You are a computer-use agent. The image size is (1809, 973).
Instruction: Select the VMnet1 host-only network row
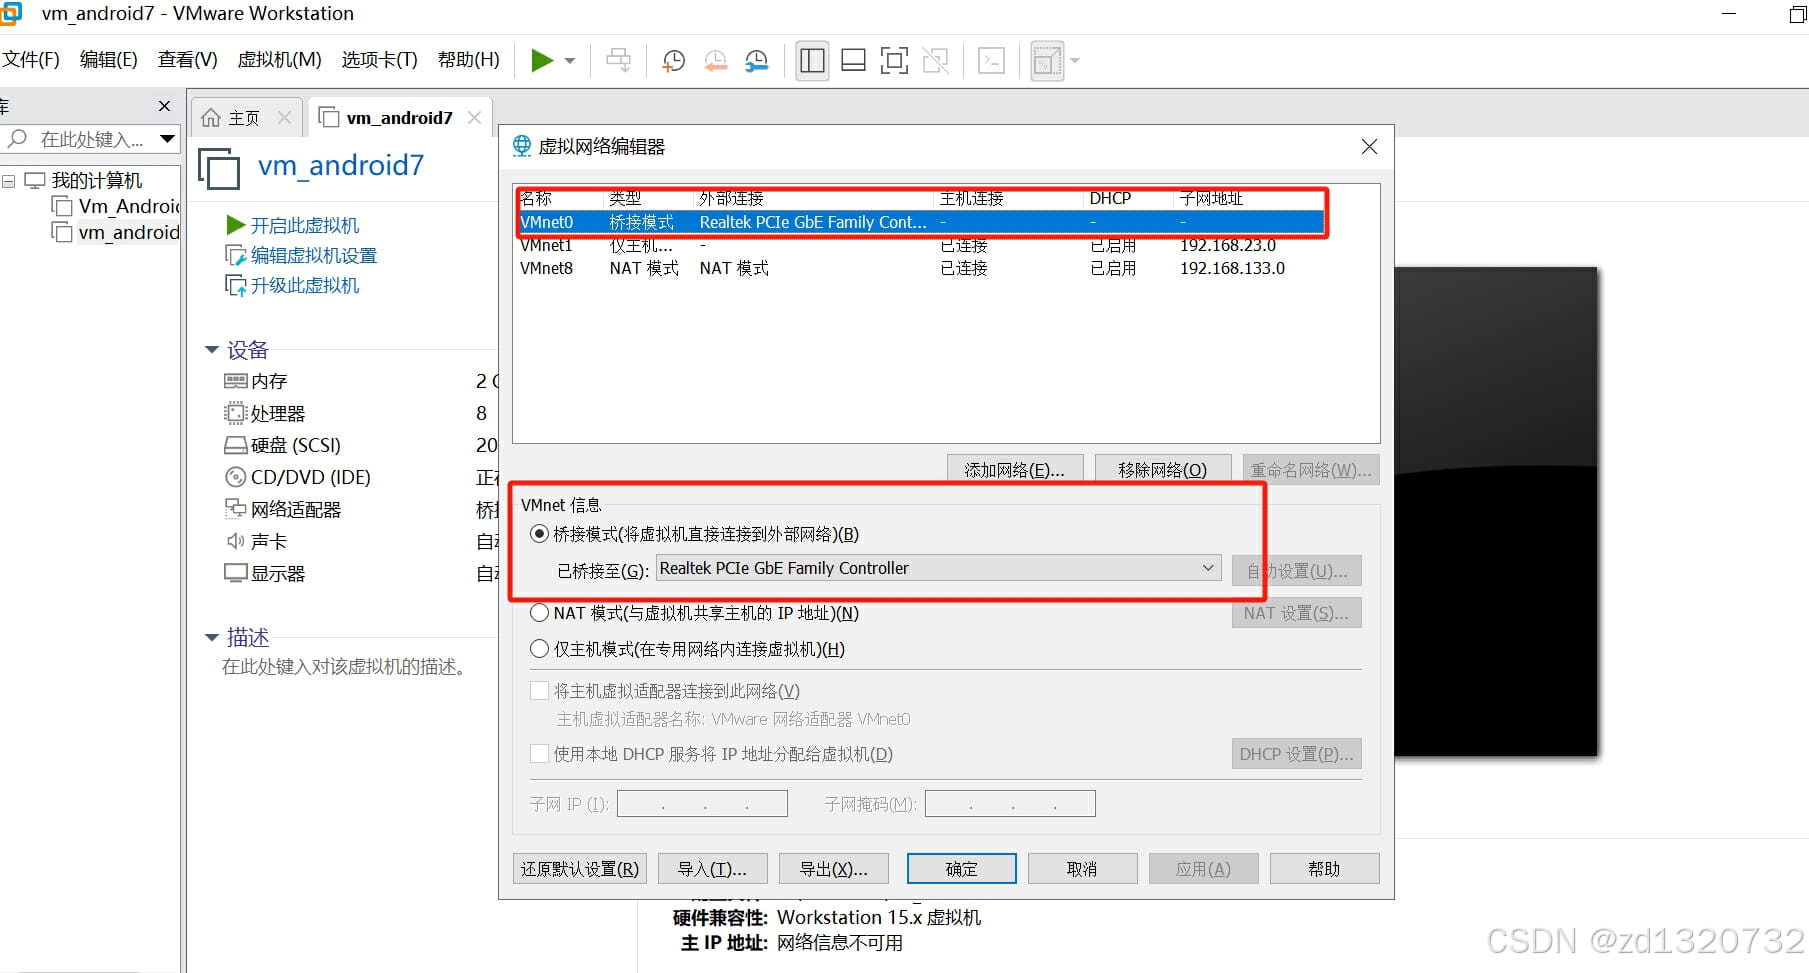click(x=921, y=245)
